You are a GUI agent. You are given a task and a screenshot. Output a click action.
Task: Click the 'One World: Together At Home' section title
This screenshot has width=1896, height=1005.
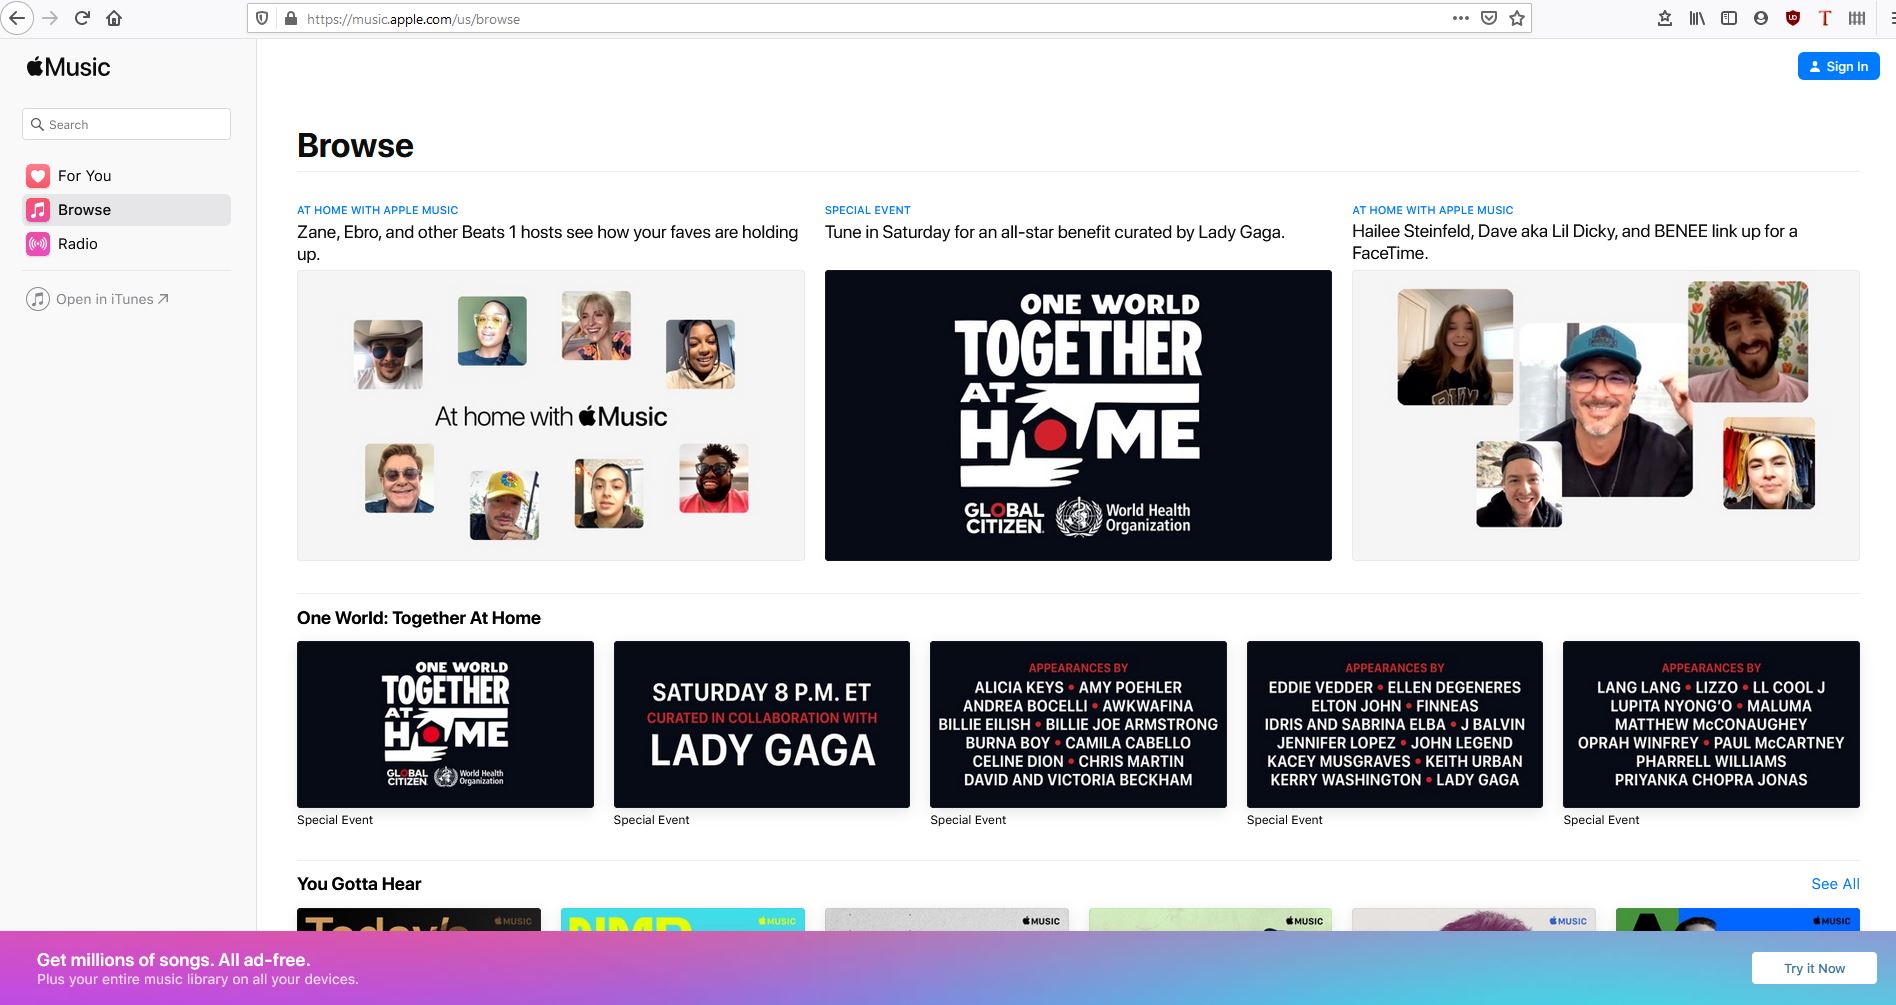tap(419, 618)
